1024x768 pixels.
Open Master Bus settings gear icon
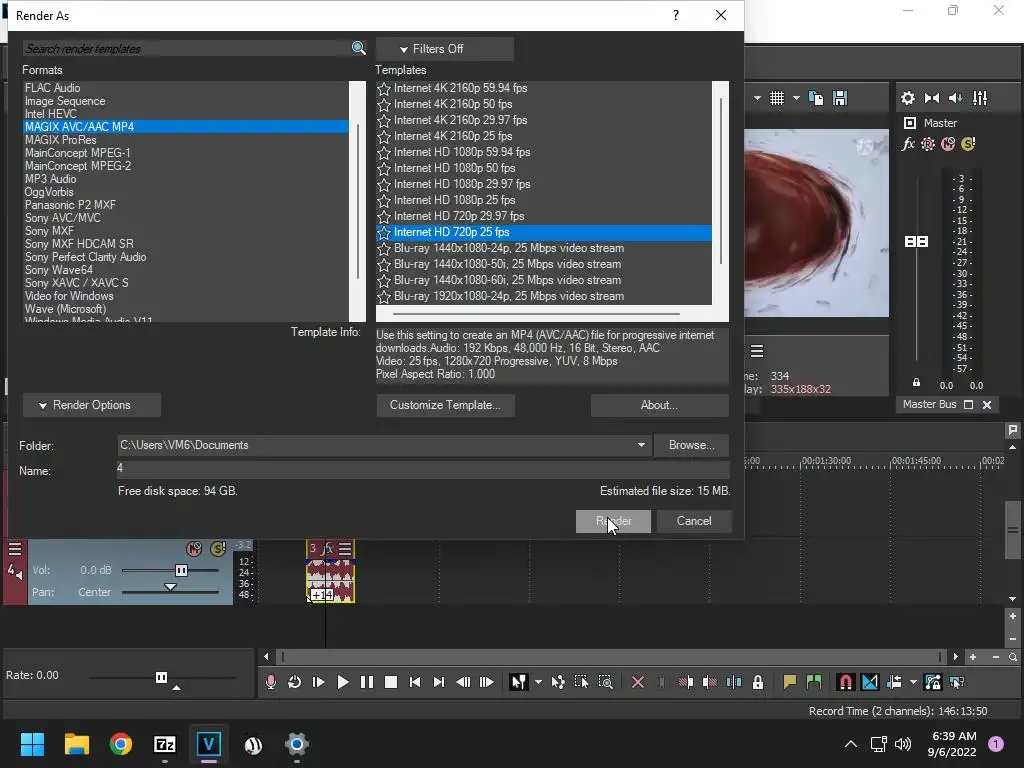pyautogui.click(x=908, y=98)
